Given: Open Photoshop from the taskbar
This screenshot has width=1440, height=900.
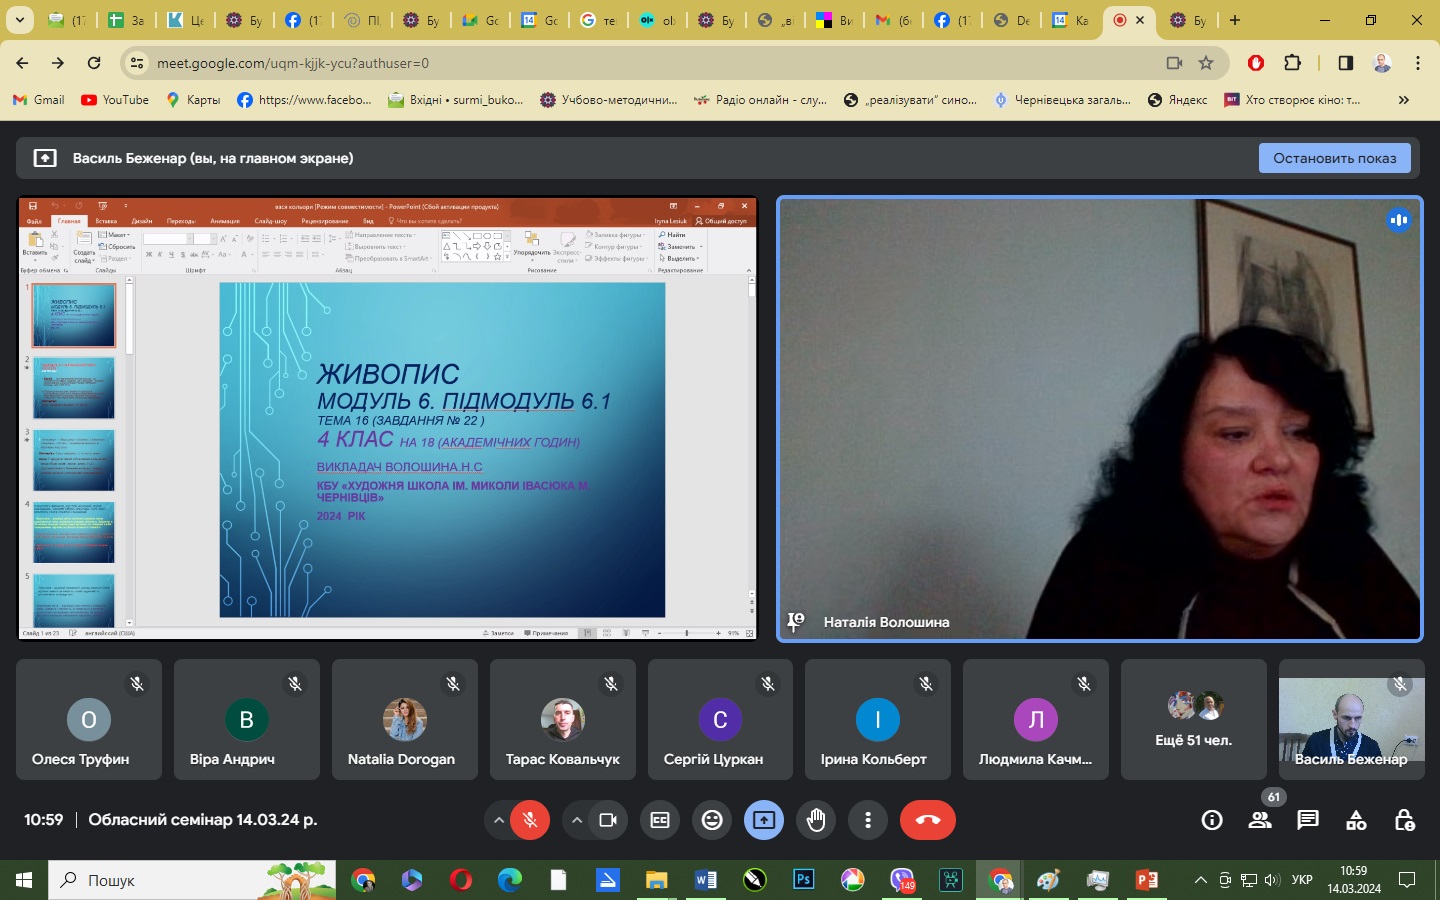Looking at the screenshot, I should [x=803, y=880].
